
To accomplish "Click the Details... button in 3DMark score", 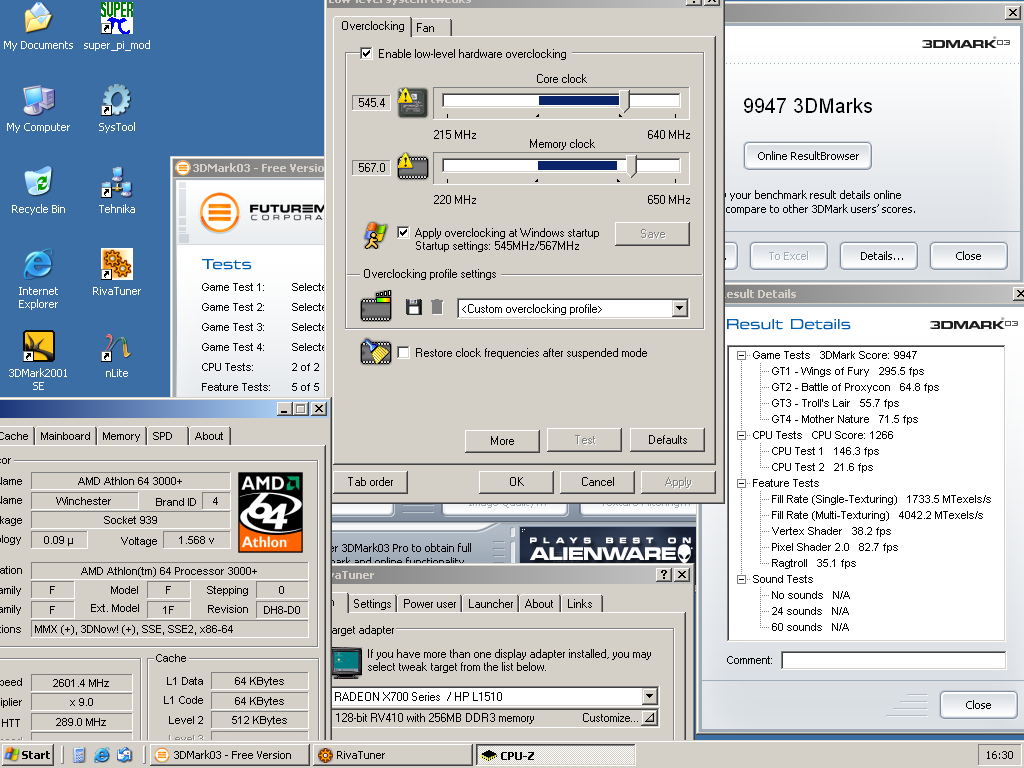I will pos(879,255).
